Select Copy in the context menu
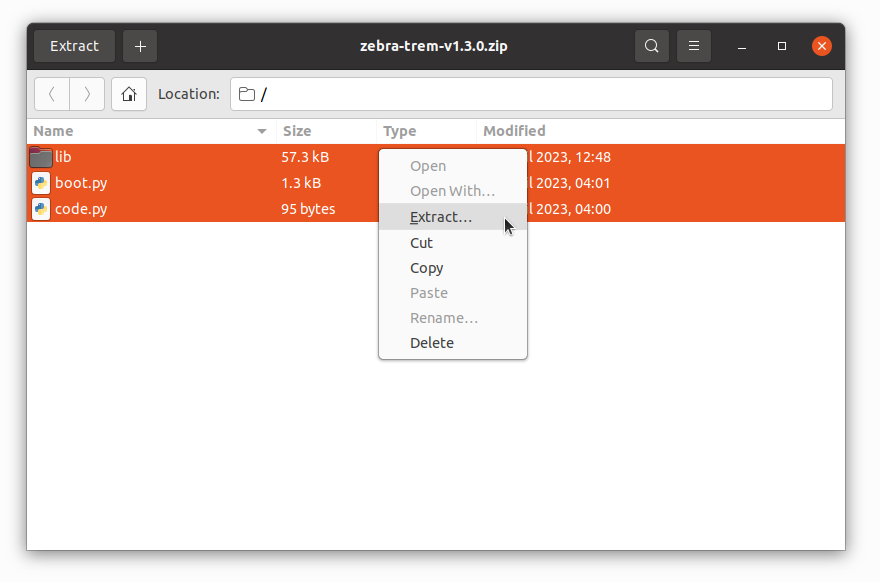 click(427, 268)
